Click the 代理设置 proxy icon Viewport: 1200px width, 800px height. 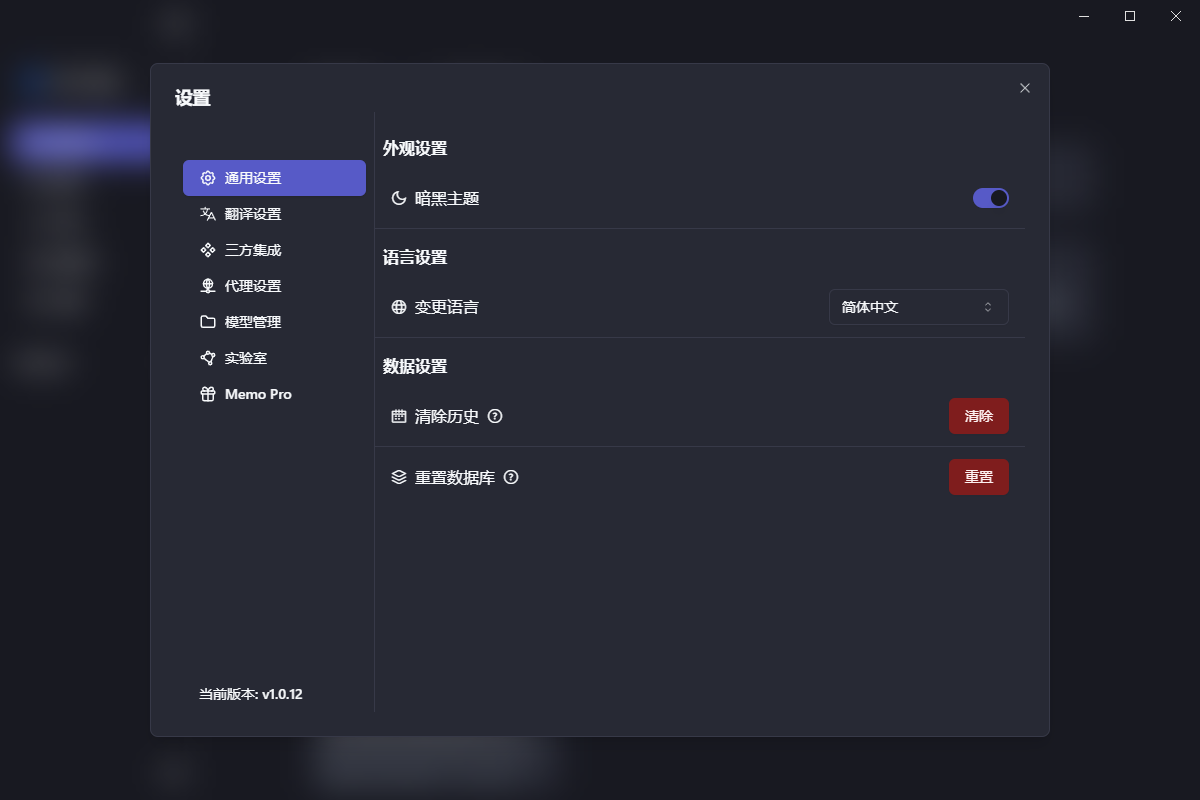tap(208, 286)
